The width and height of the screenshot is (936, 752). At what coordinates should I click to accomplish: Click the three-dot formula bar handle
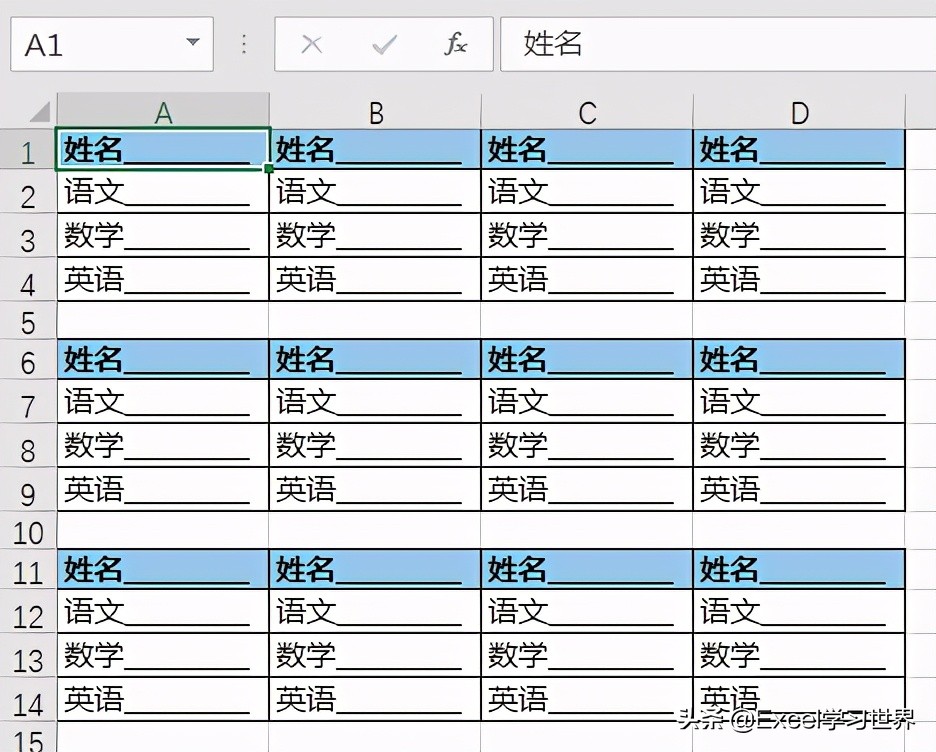pyautogui.click(x=244, y=44)
